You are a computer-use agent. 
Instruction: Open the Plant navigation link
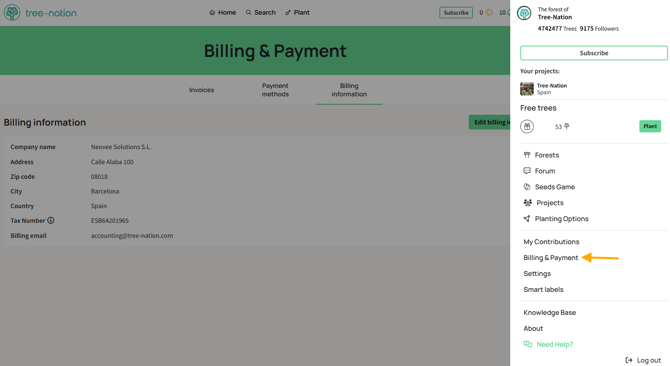coord(297,12)
